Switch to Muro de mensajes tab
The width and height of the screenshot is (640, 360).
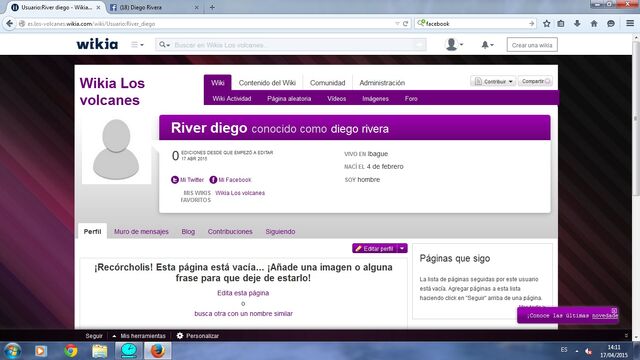click(x=141, y=231)
